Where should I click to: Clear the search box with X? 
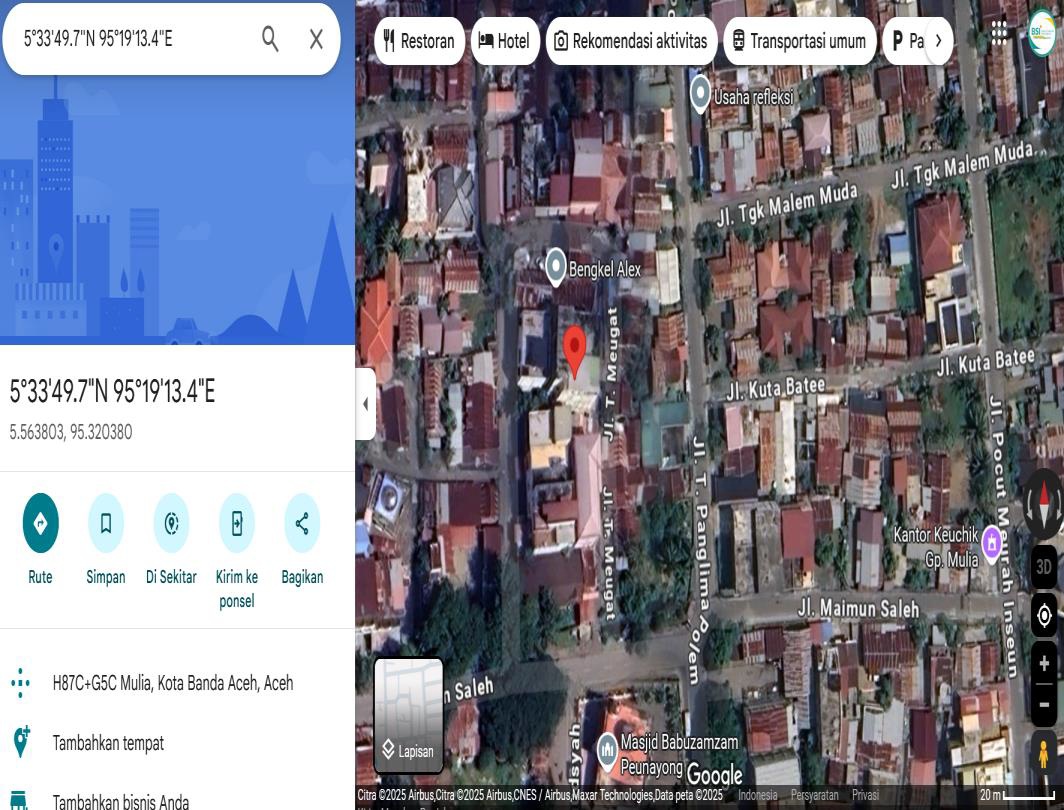316,39
